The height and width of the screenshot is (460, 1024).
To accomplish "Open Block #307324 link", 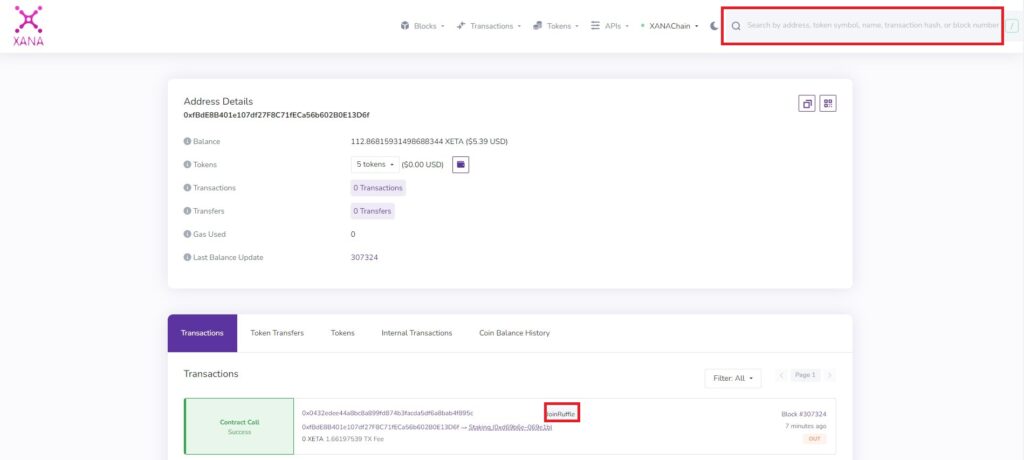I will pyautogui.click(x=804, y=414).
